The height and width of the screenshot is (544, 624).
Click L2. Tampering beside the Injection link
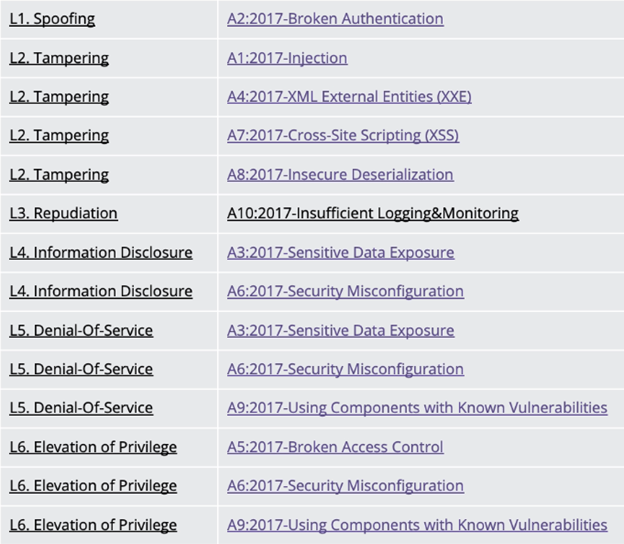59,58
